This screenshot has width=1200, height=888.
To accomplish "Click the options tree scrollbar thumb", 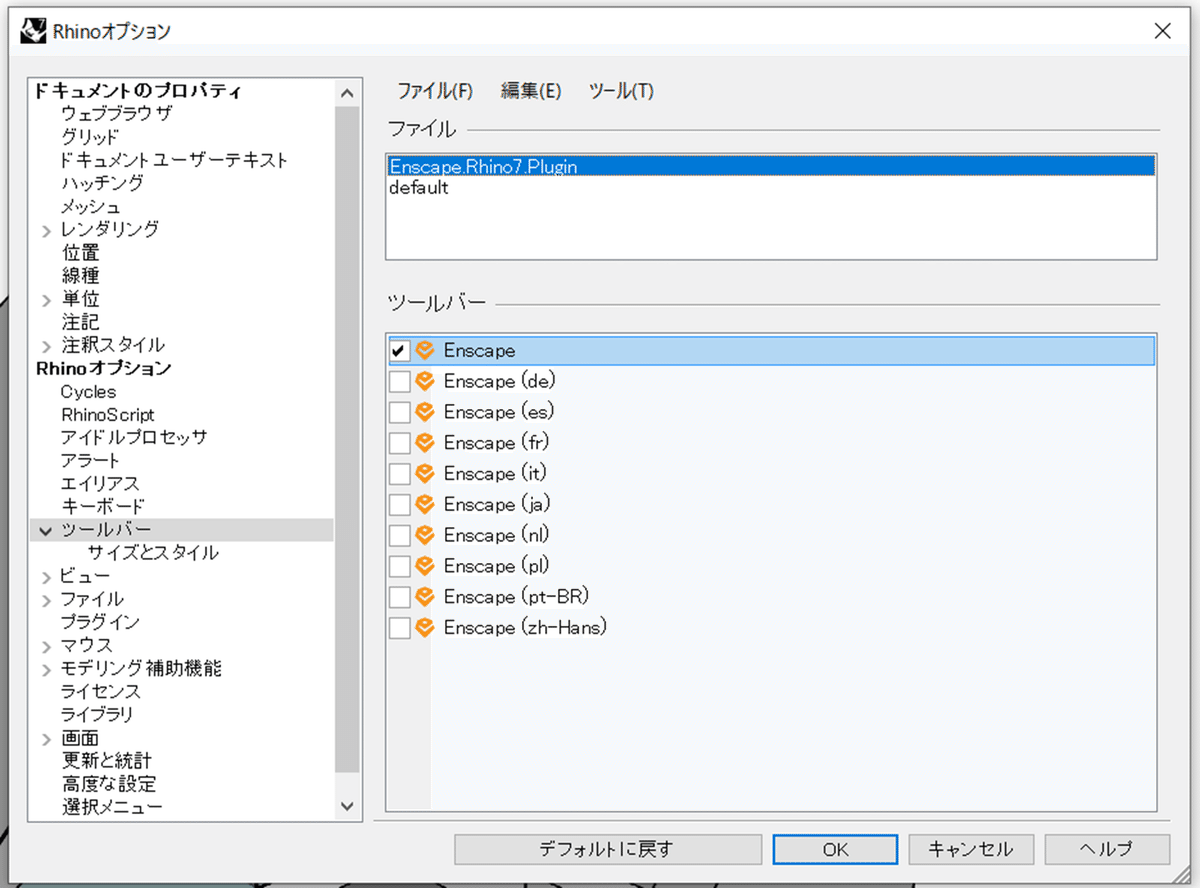I will click(x=347, y=440).
